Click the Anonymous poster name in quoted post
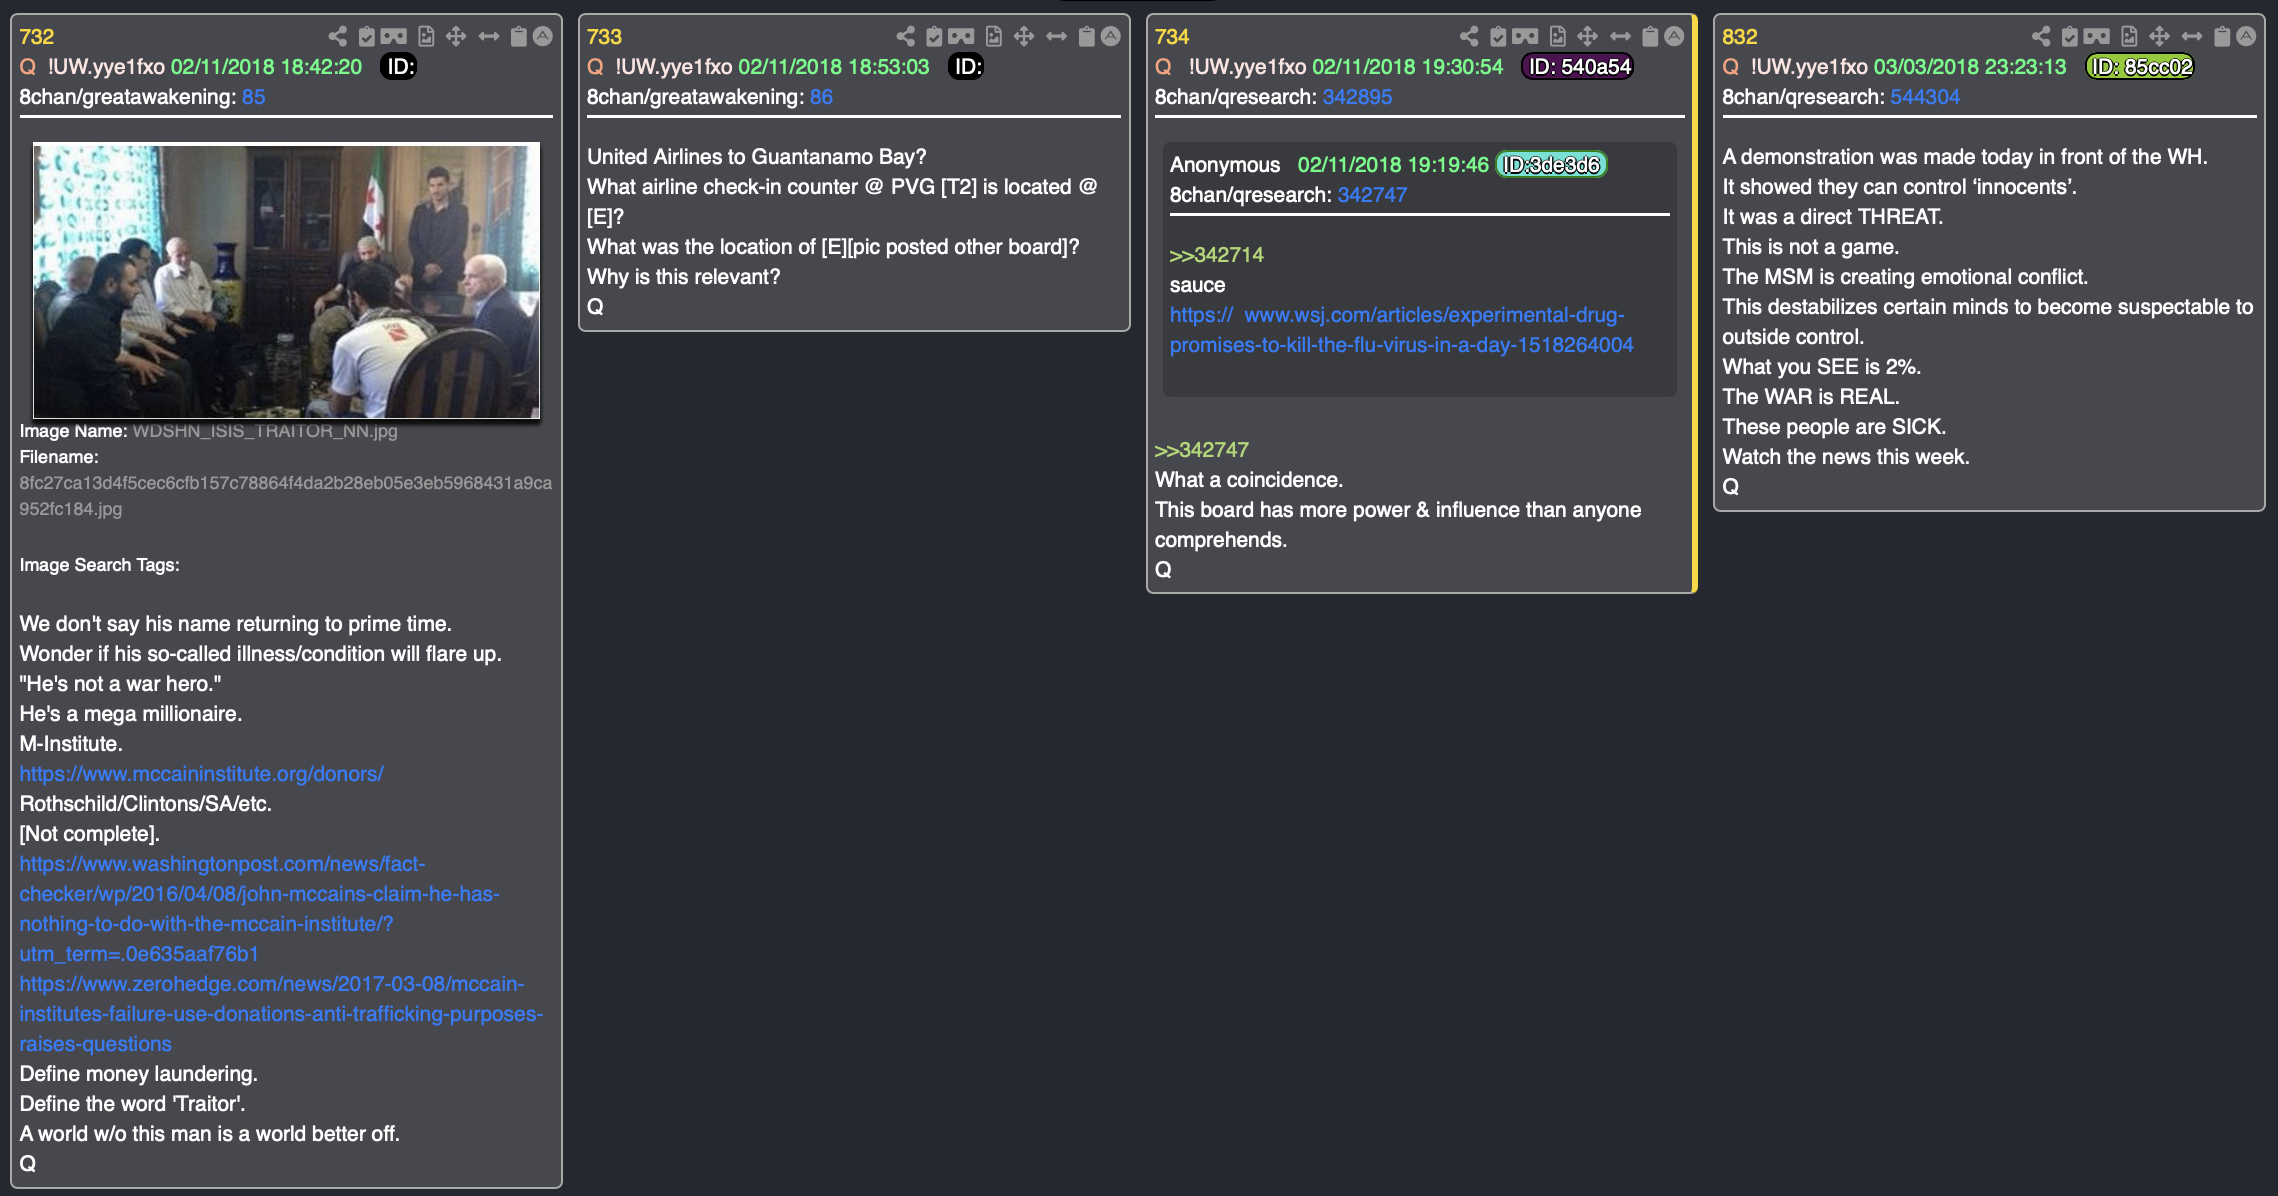This screenshot has height=1196, width=2278. 1224,165
